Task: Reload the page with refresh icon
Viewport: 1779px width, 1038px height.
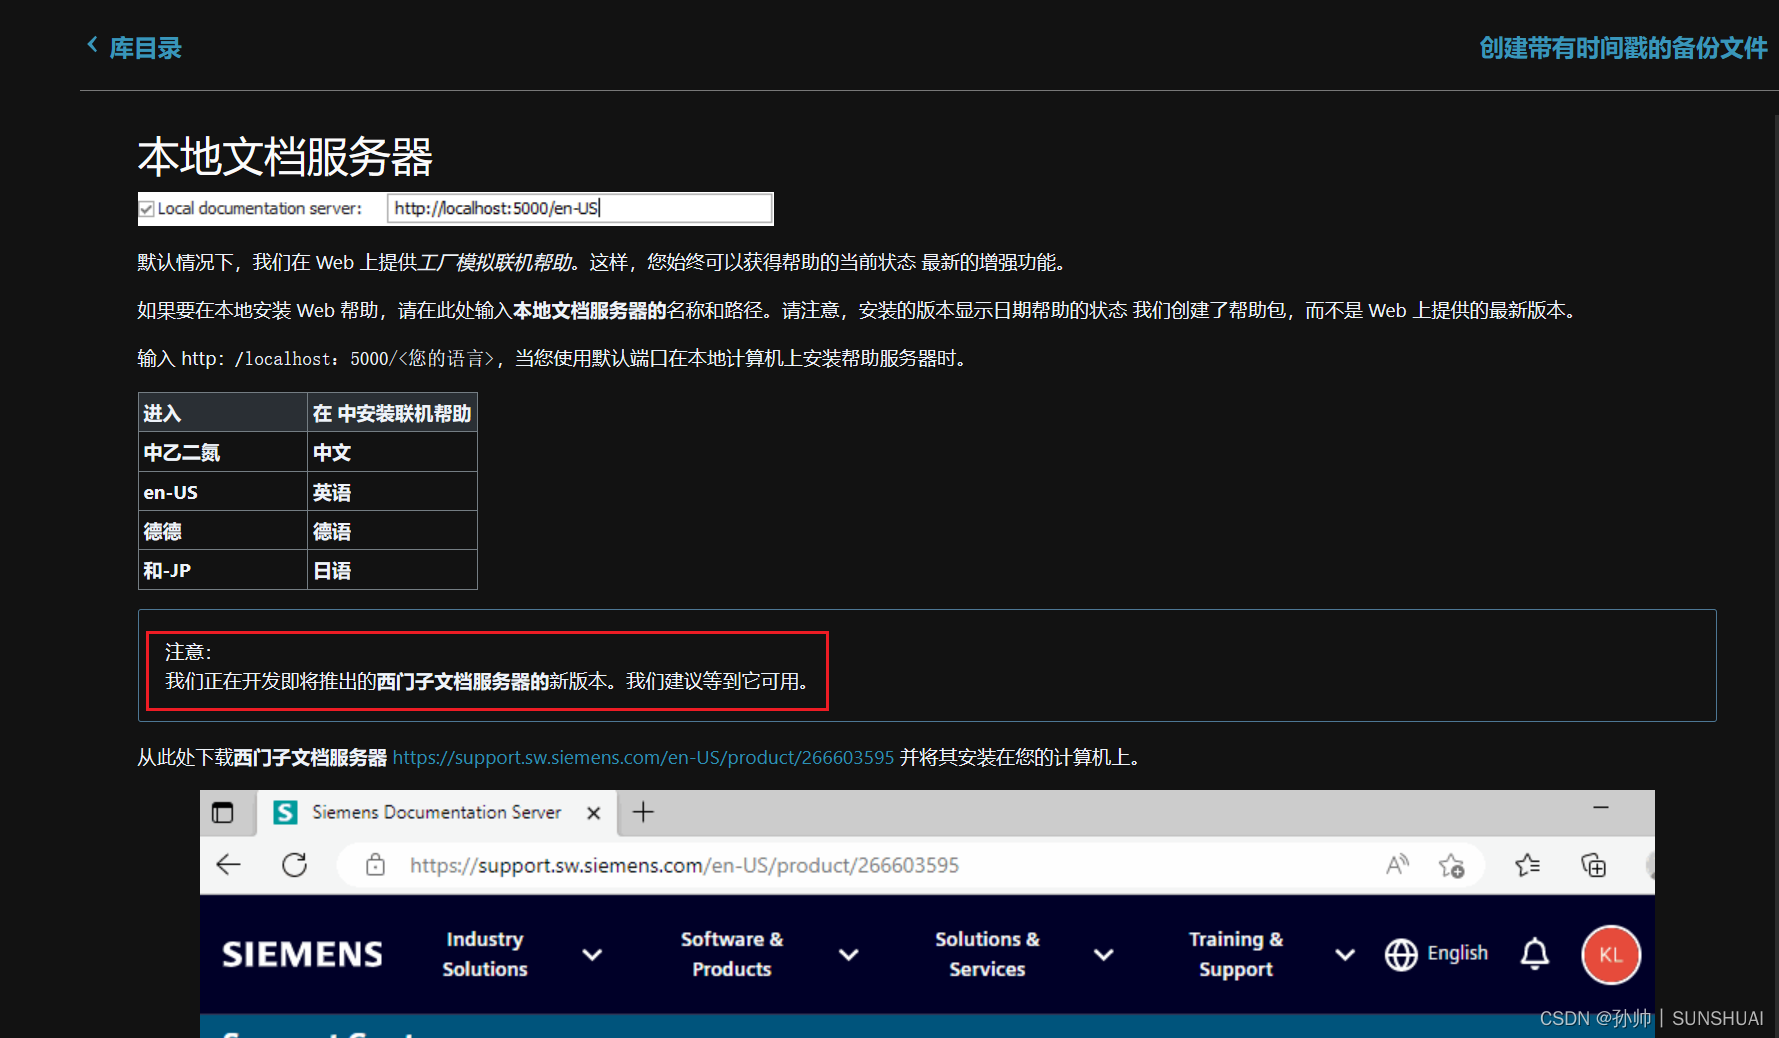Action: (x=294, y=865)
